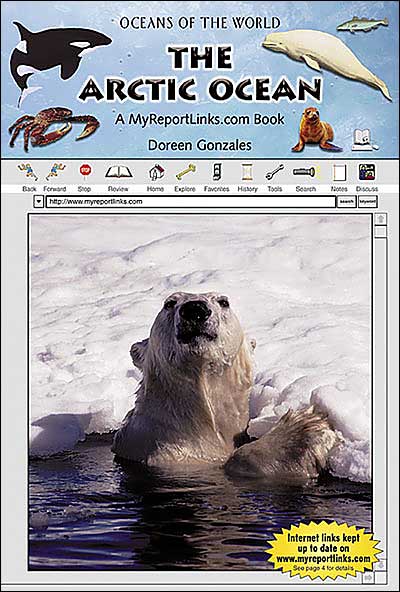Select the Tools wrench icon
400x592 pixels.
pyautogui.click(x=275, y=172)
